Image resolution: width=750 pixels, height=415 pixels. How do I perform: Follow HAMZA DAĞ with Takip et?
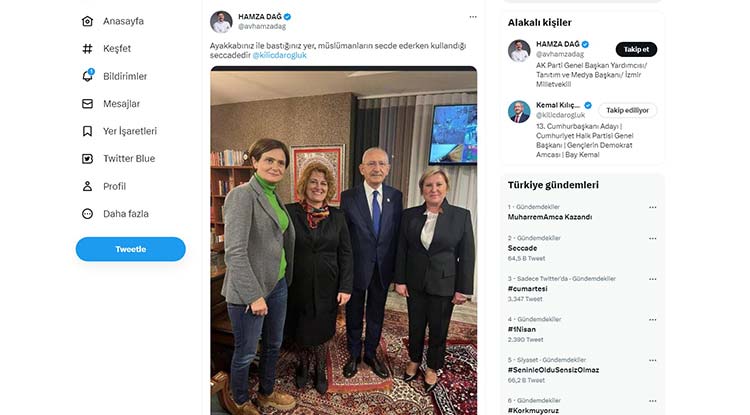636,49
